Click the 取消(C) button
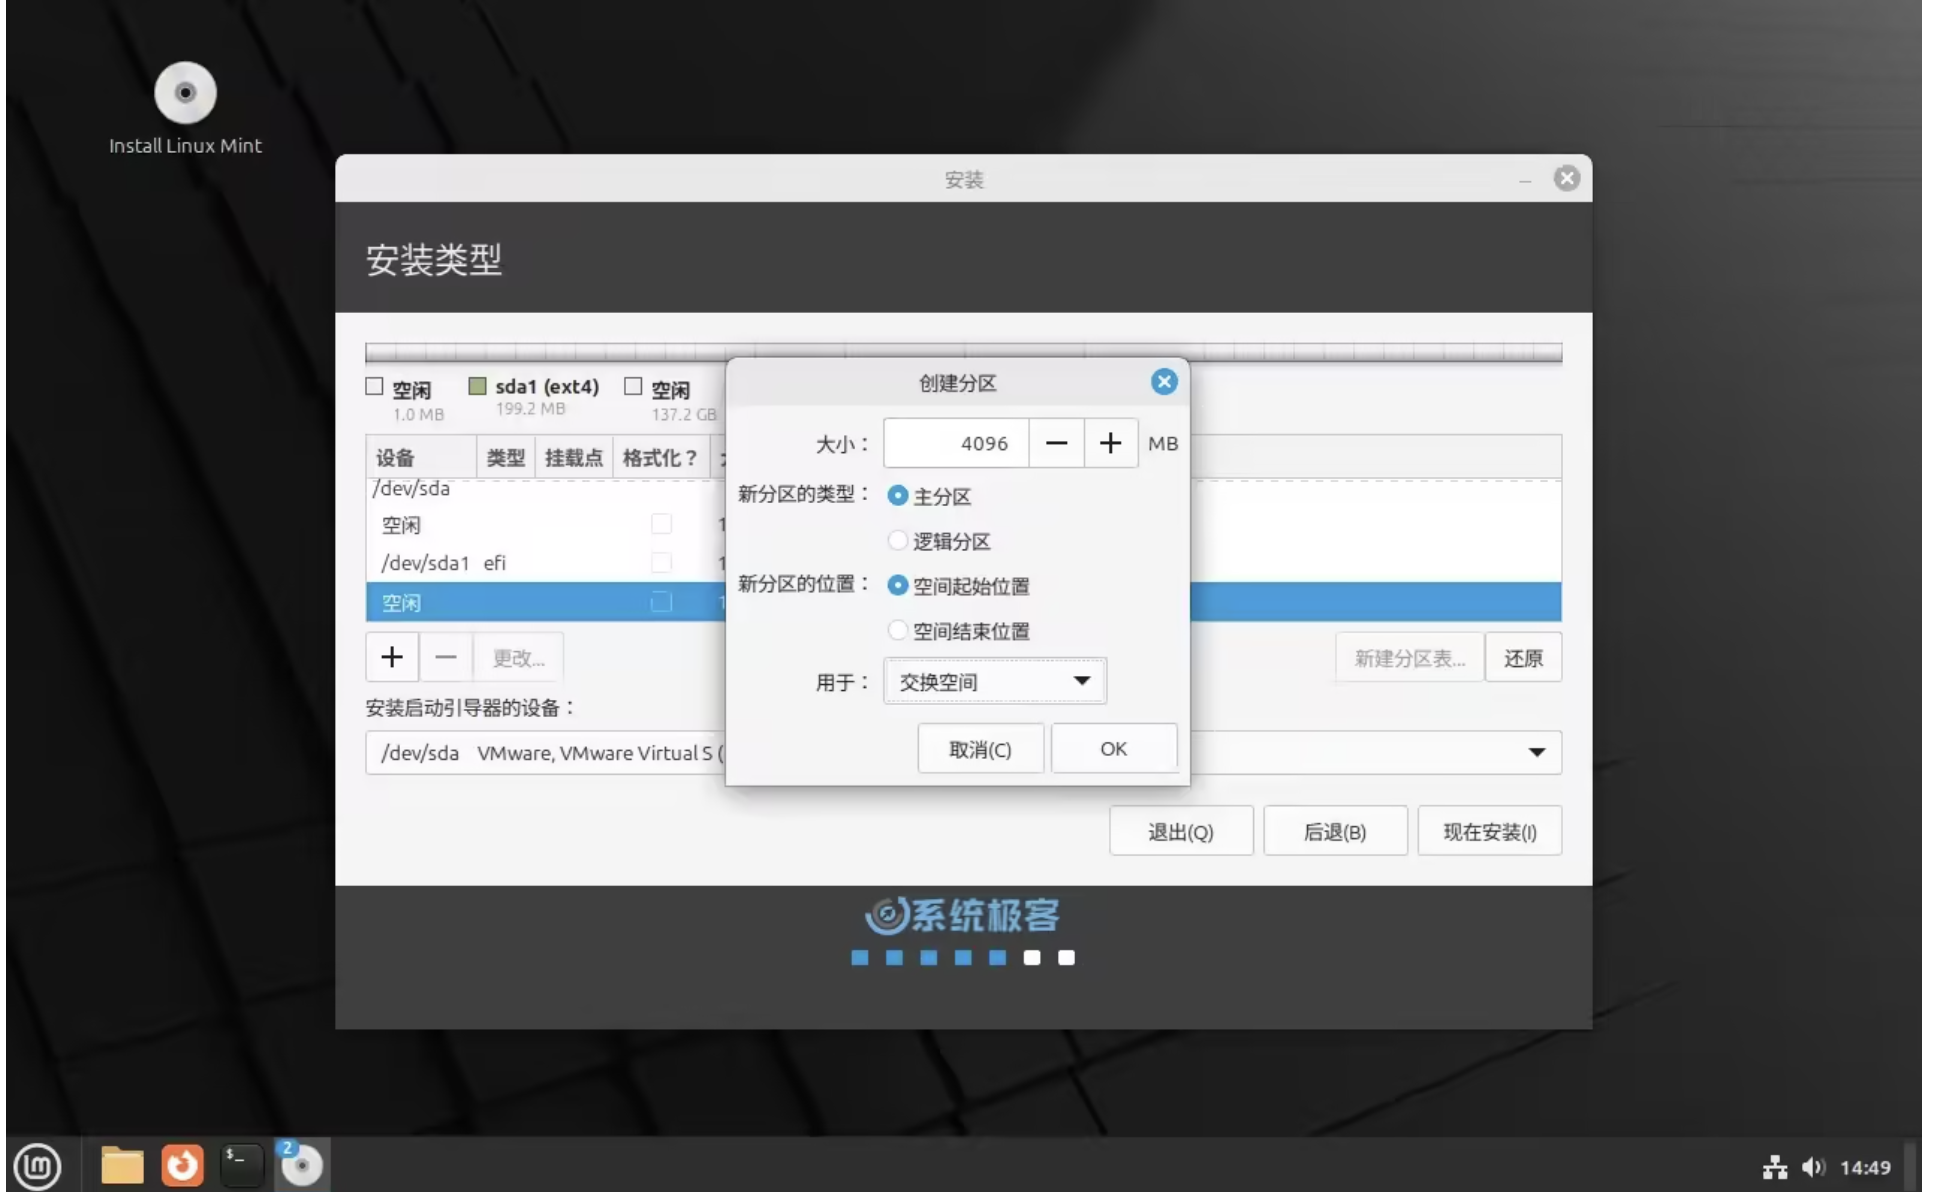Image resolution: width=1934 pixels, height=1192 pixels. (x=980, y=749)
